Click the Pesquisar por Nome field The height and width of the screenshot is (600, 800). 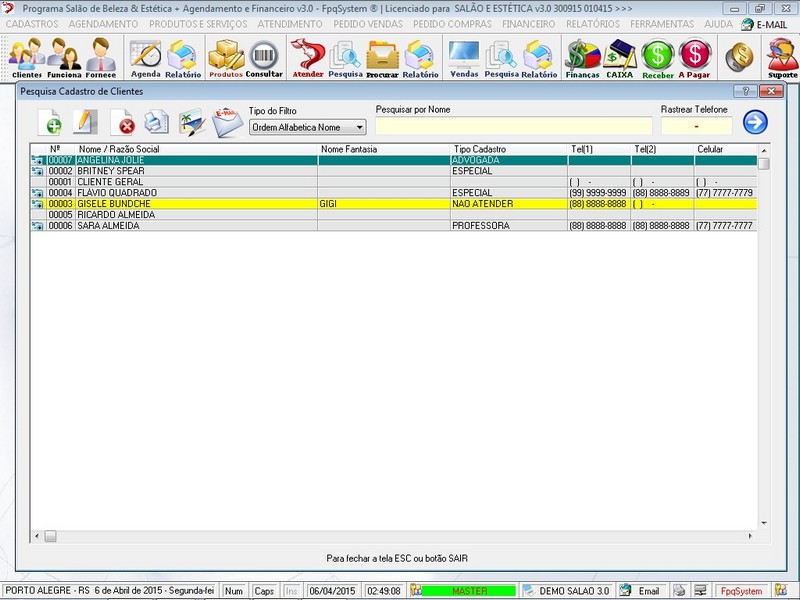click(513, 126)
